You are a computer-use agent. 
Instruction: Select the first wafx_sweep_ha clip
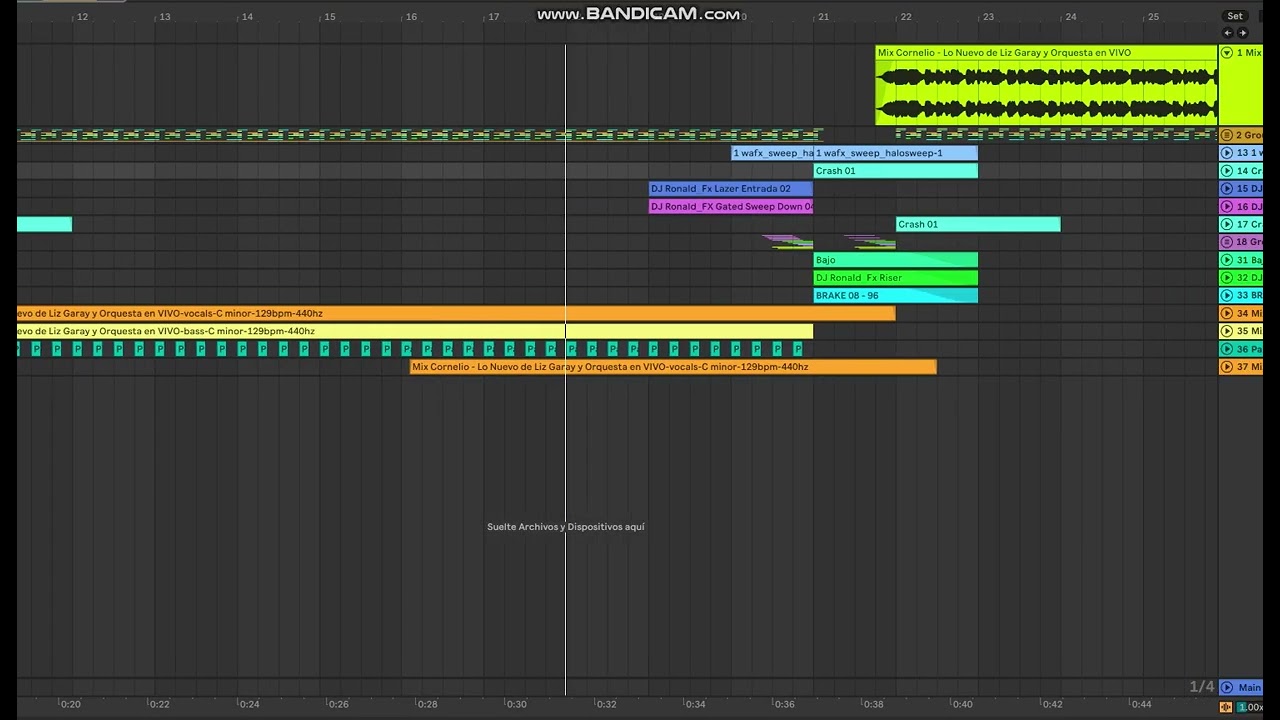[772, 153]
